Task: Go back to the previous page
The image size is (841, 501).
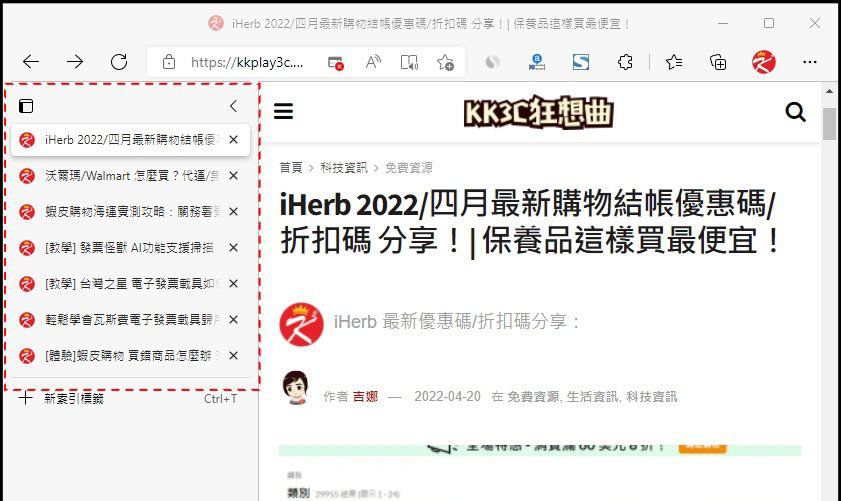Action: (31, 62)
